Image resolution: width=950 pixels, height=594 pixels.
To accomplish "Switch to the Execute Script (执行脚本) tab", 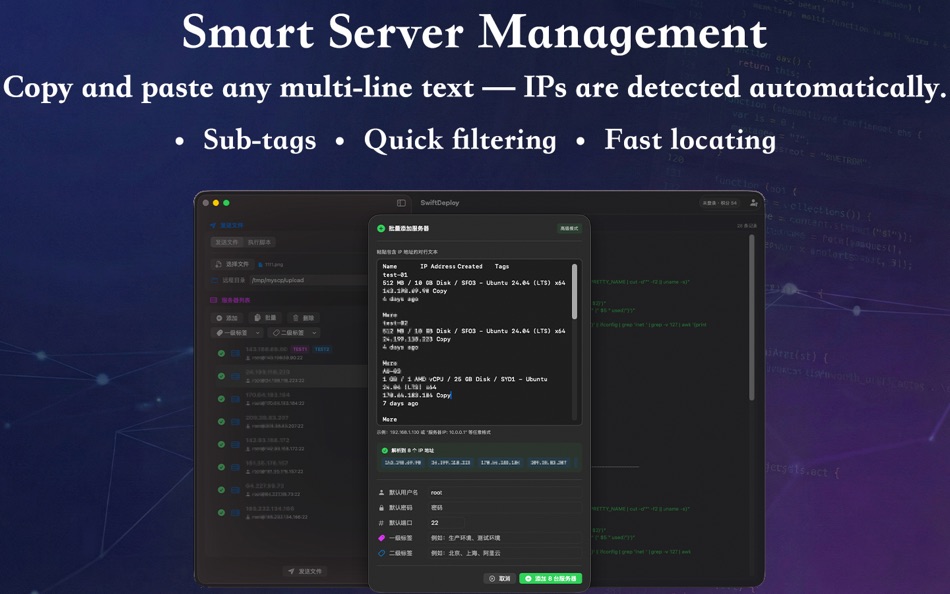I will (x=260, y=242).
